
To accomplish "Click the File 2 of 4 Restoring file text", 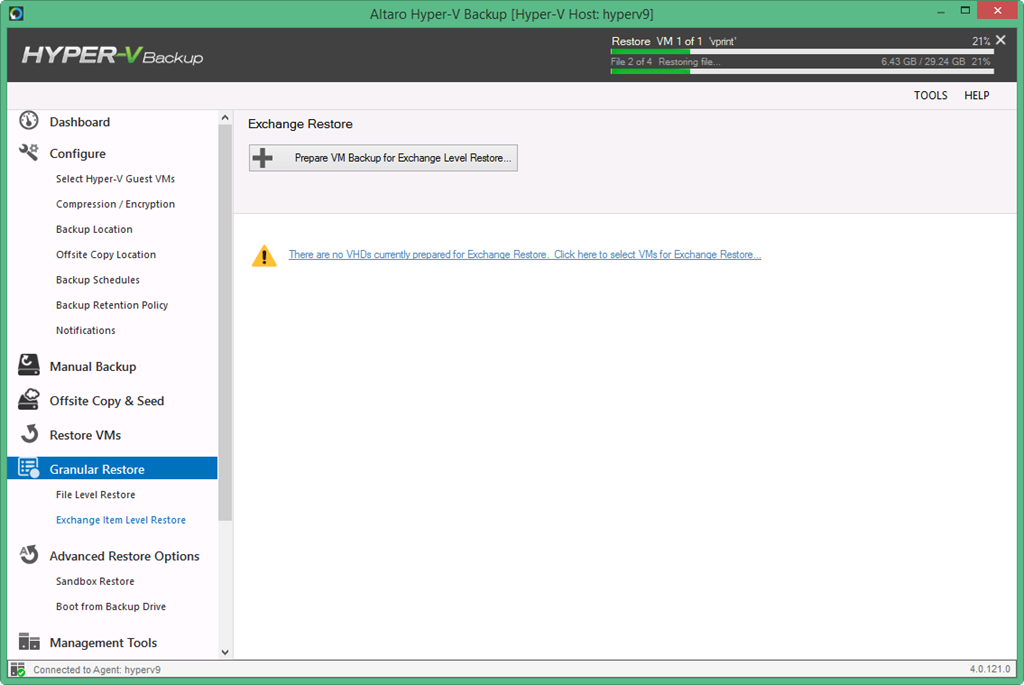I will coord(665,62).
